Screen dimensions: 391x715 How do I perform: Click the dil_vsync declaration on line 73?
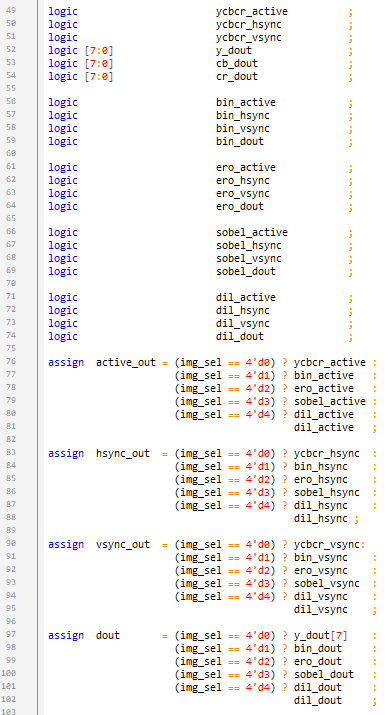tap(243, 323)
